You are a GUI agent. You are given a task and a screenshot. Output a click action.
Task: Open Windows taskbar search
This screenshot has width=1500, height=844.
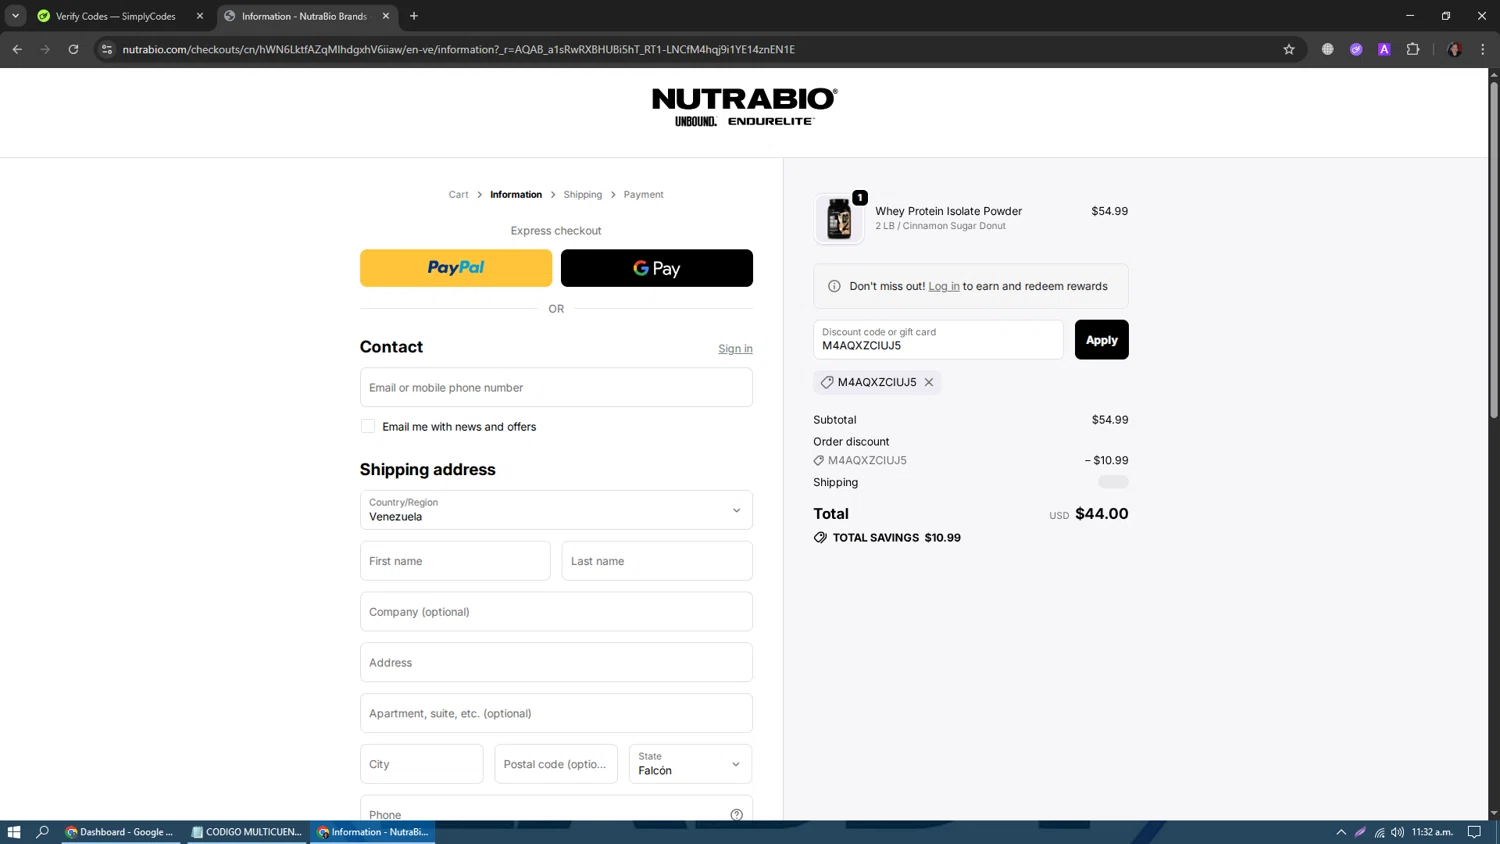pos(42,832)
